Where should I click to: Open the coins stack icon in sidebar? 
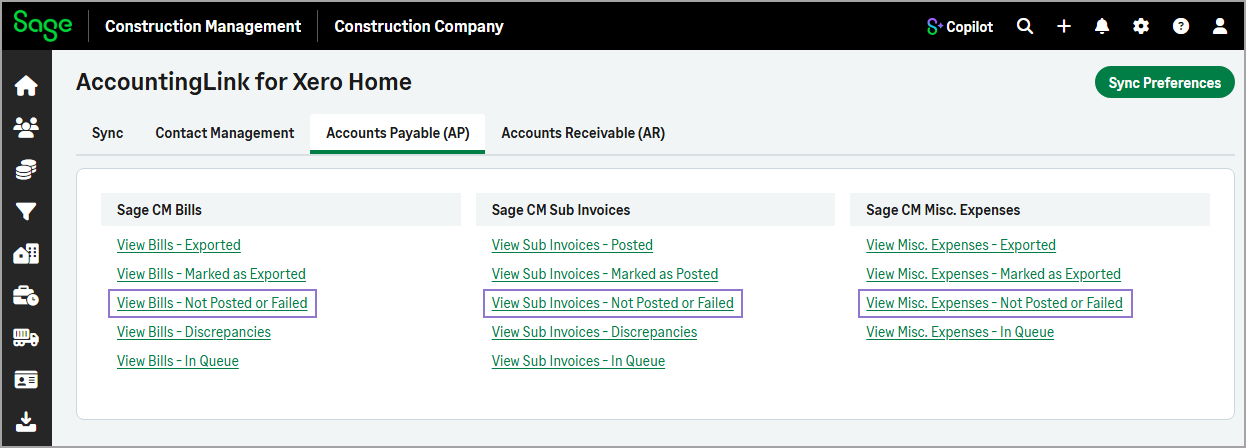pos(26,169)
